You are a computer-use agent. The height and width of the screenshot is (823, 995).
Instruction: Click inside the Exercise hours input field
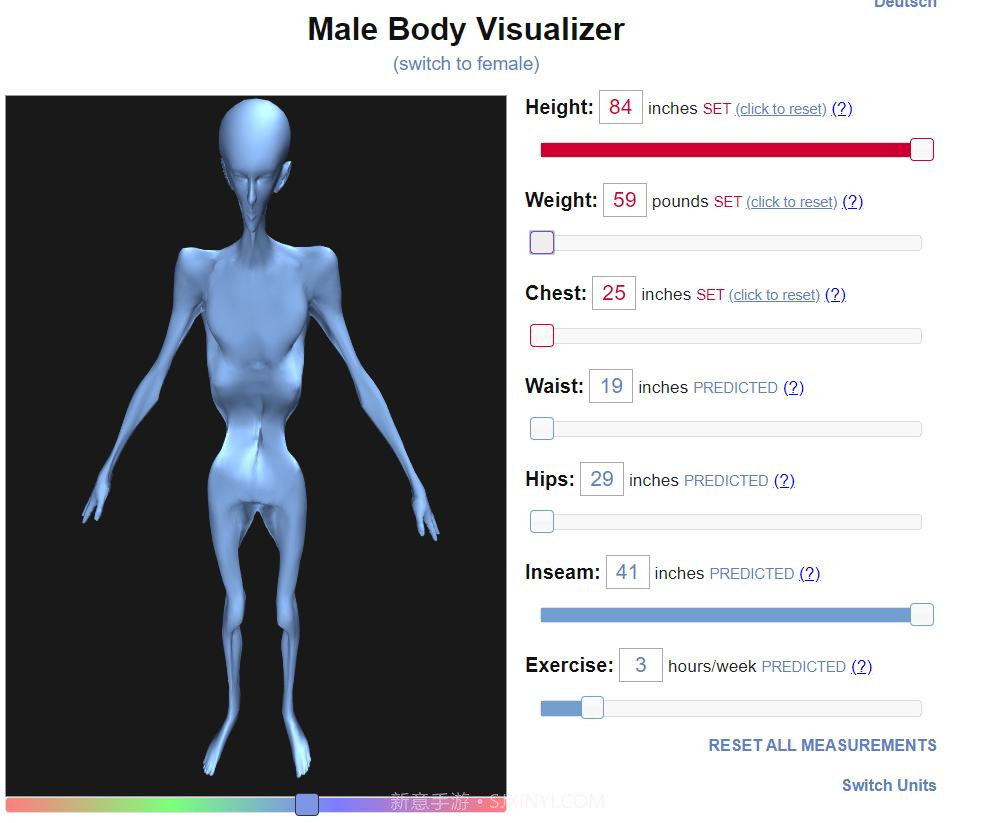point(641,665)
